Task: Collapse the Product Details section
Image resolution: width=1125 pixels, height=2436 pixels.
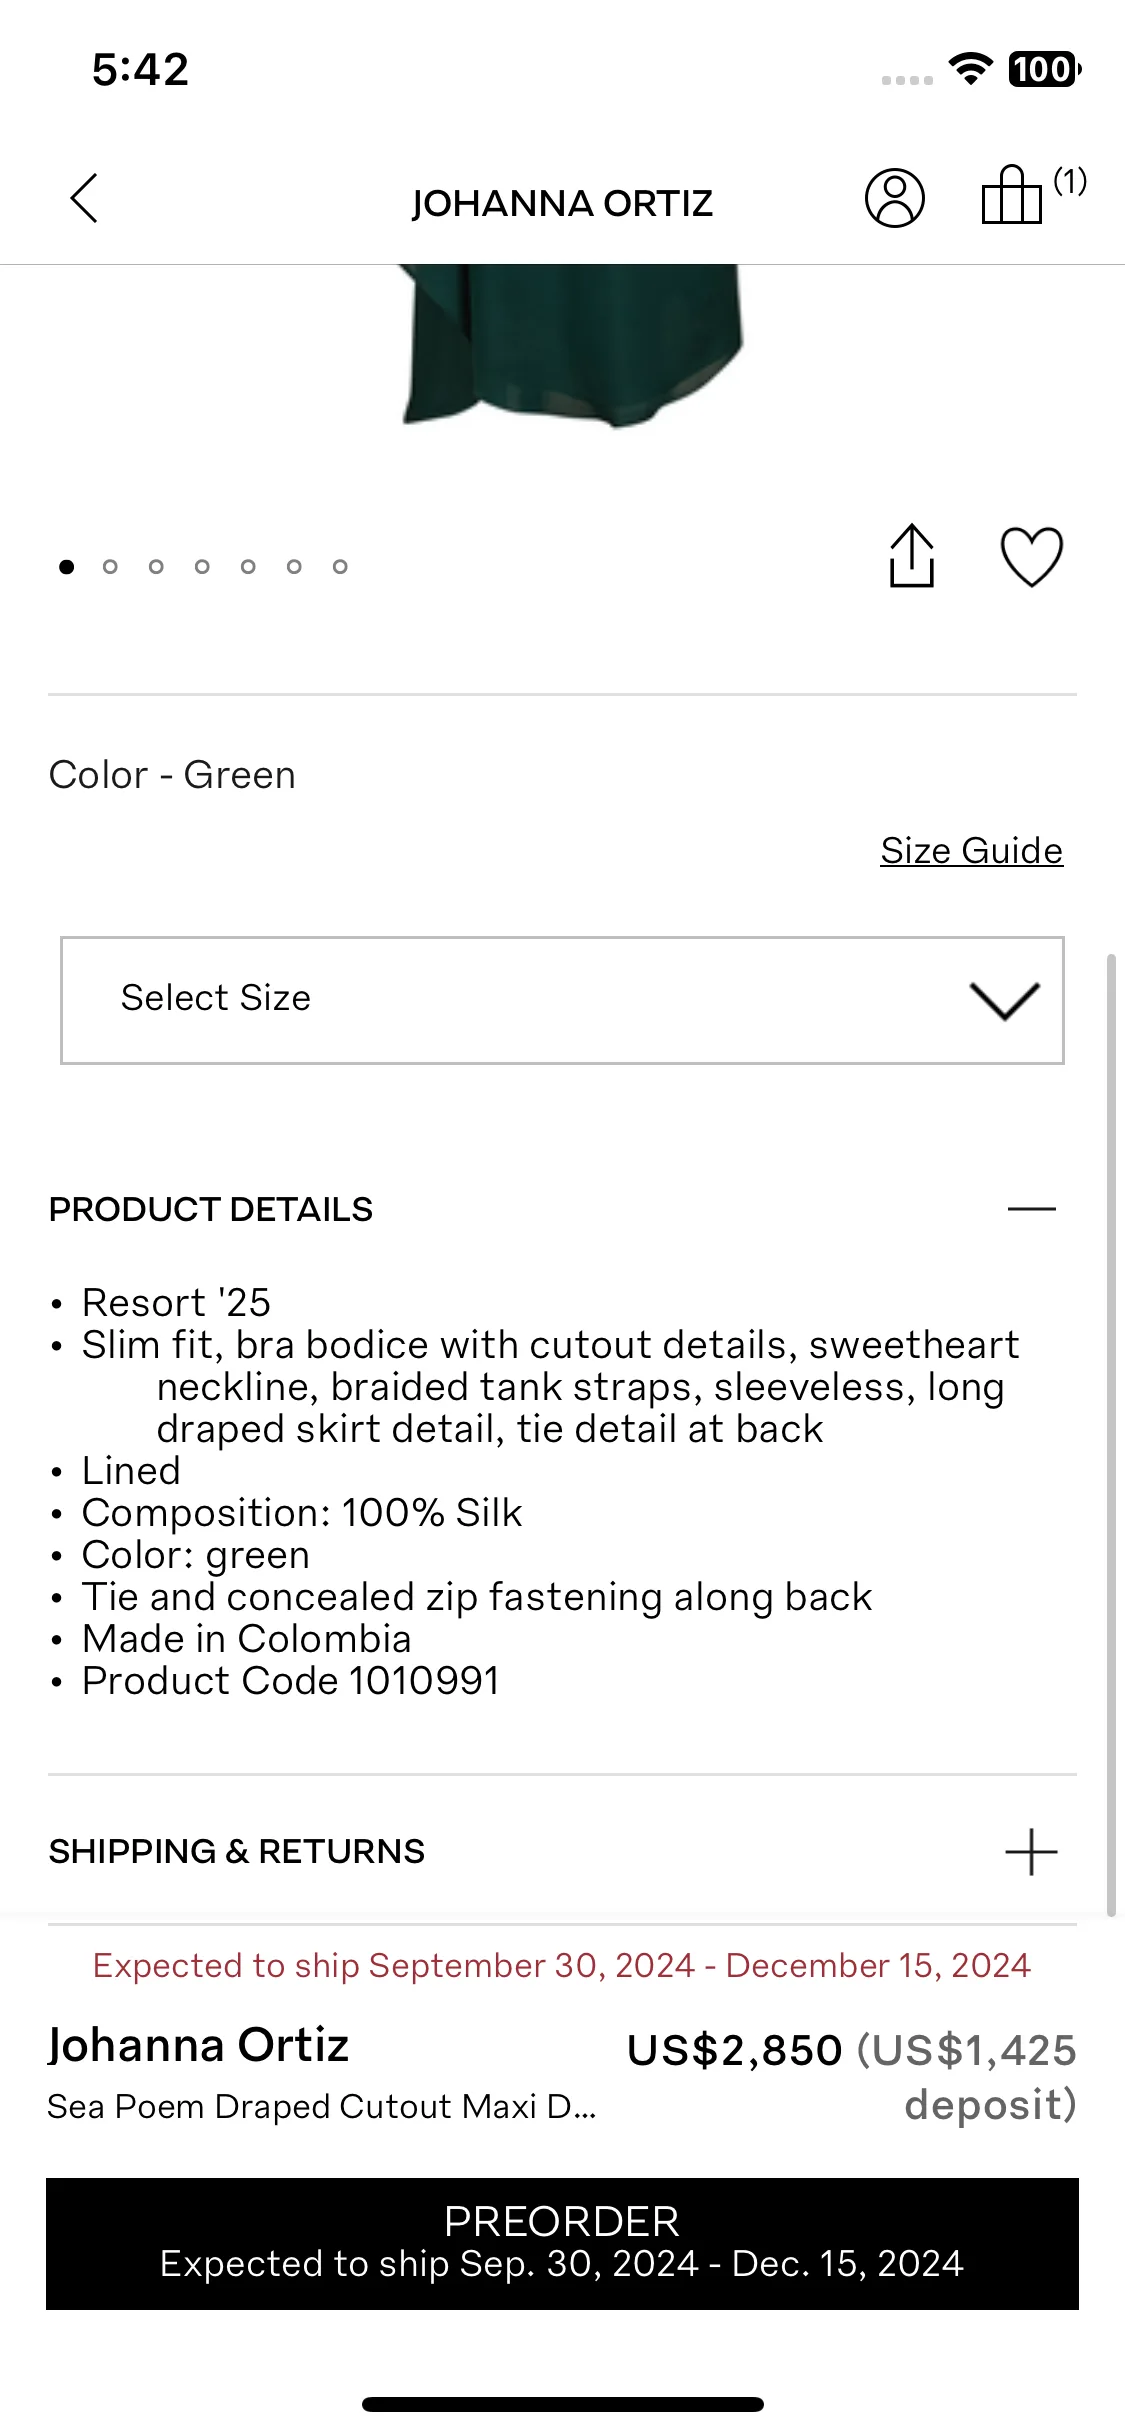Action: [x=1031, y=1209]
